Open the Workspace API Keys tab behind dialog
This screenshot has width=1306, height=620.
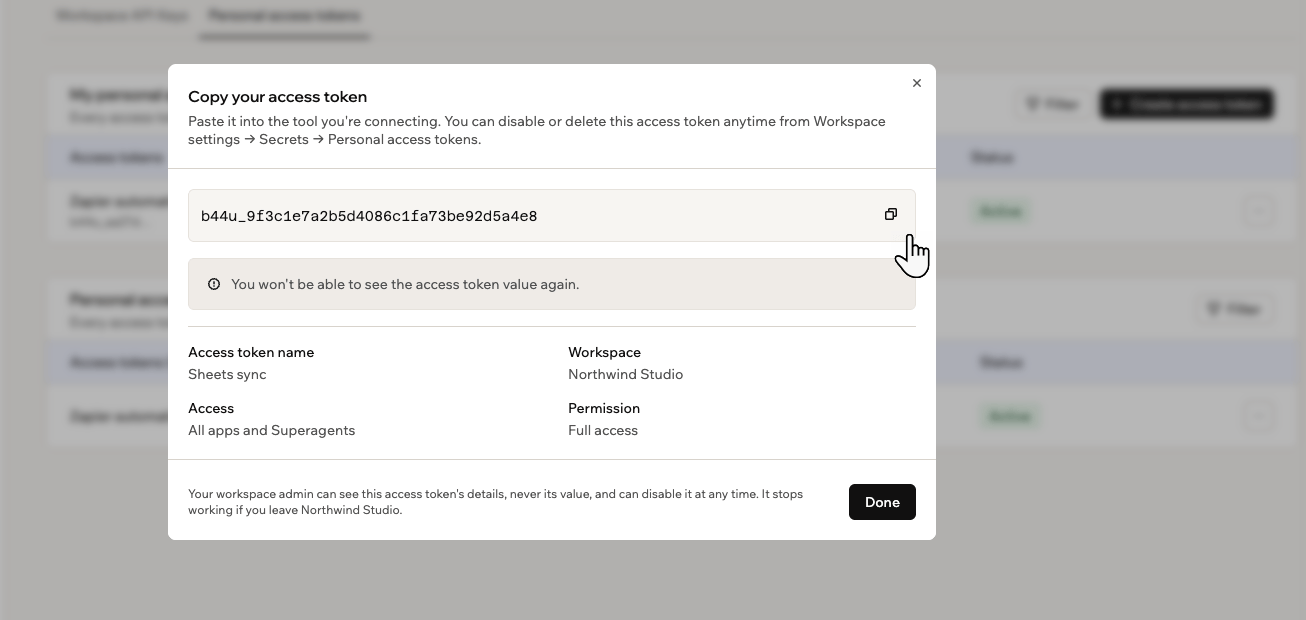point(121,16)
